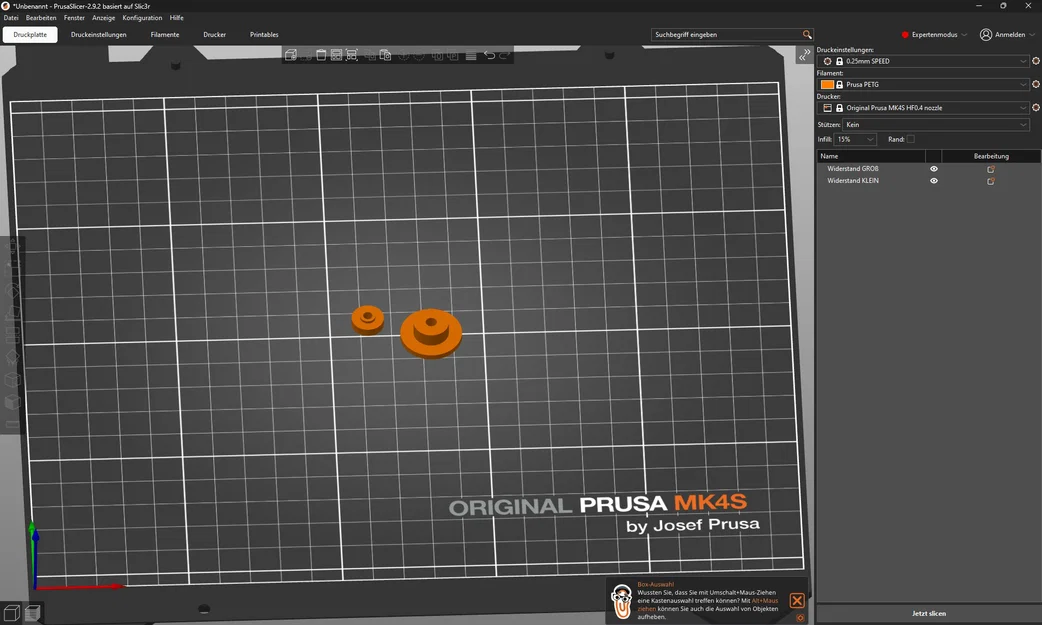This screenshot has width=1042, height=625.
Task: Switch to sliced preview layers icon
Action: pos(33,612)
